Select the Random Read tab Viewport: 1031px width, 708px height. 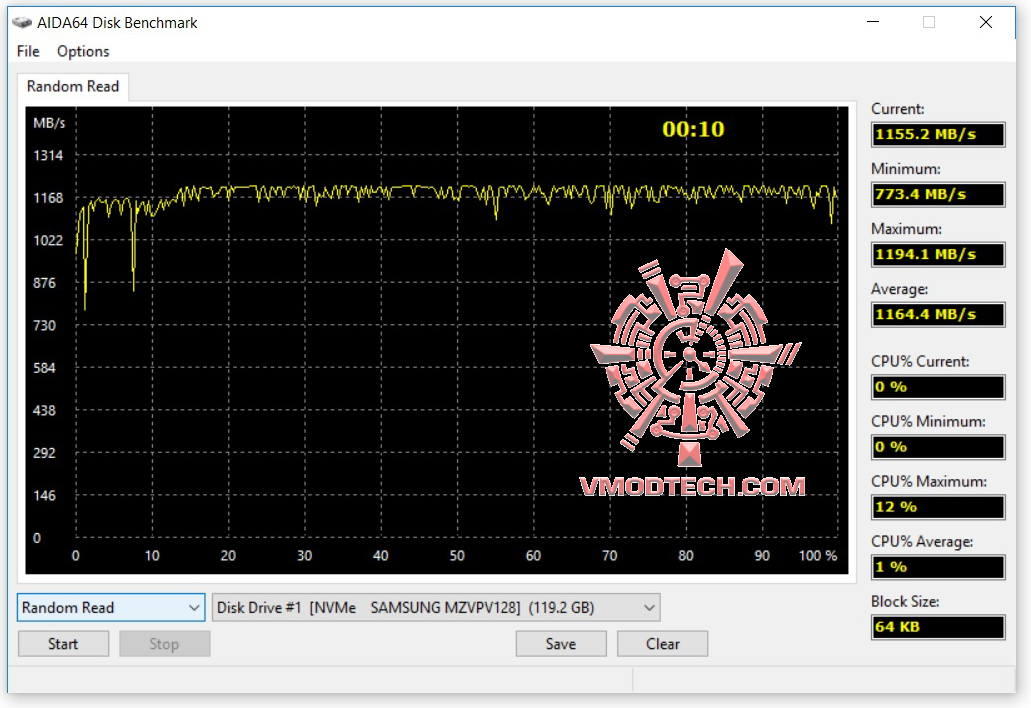click(x=73, y=86)
